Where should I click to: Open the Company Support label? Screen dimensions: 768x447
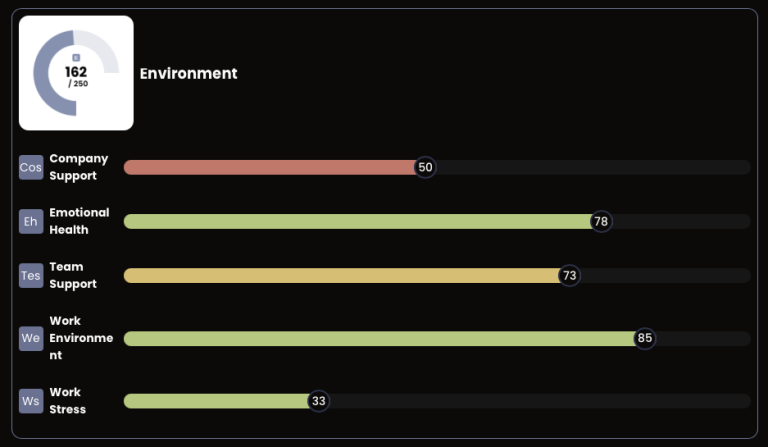coord(78,167)
